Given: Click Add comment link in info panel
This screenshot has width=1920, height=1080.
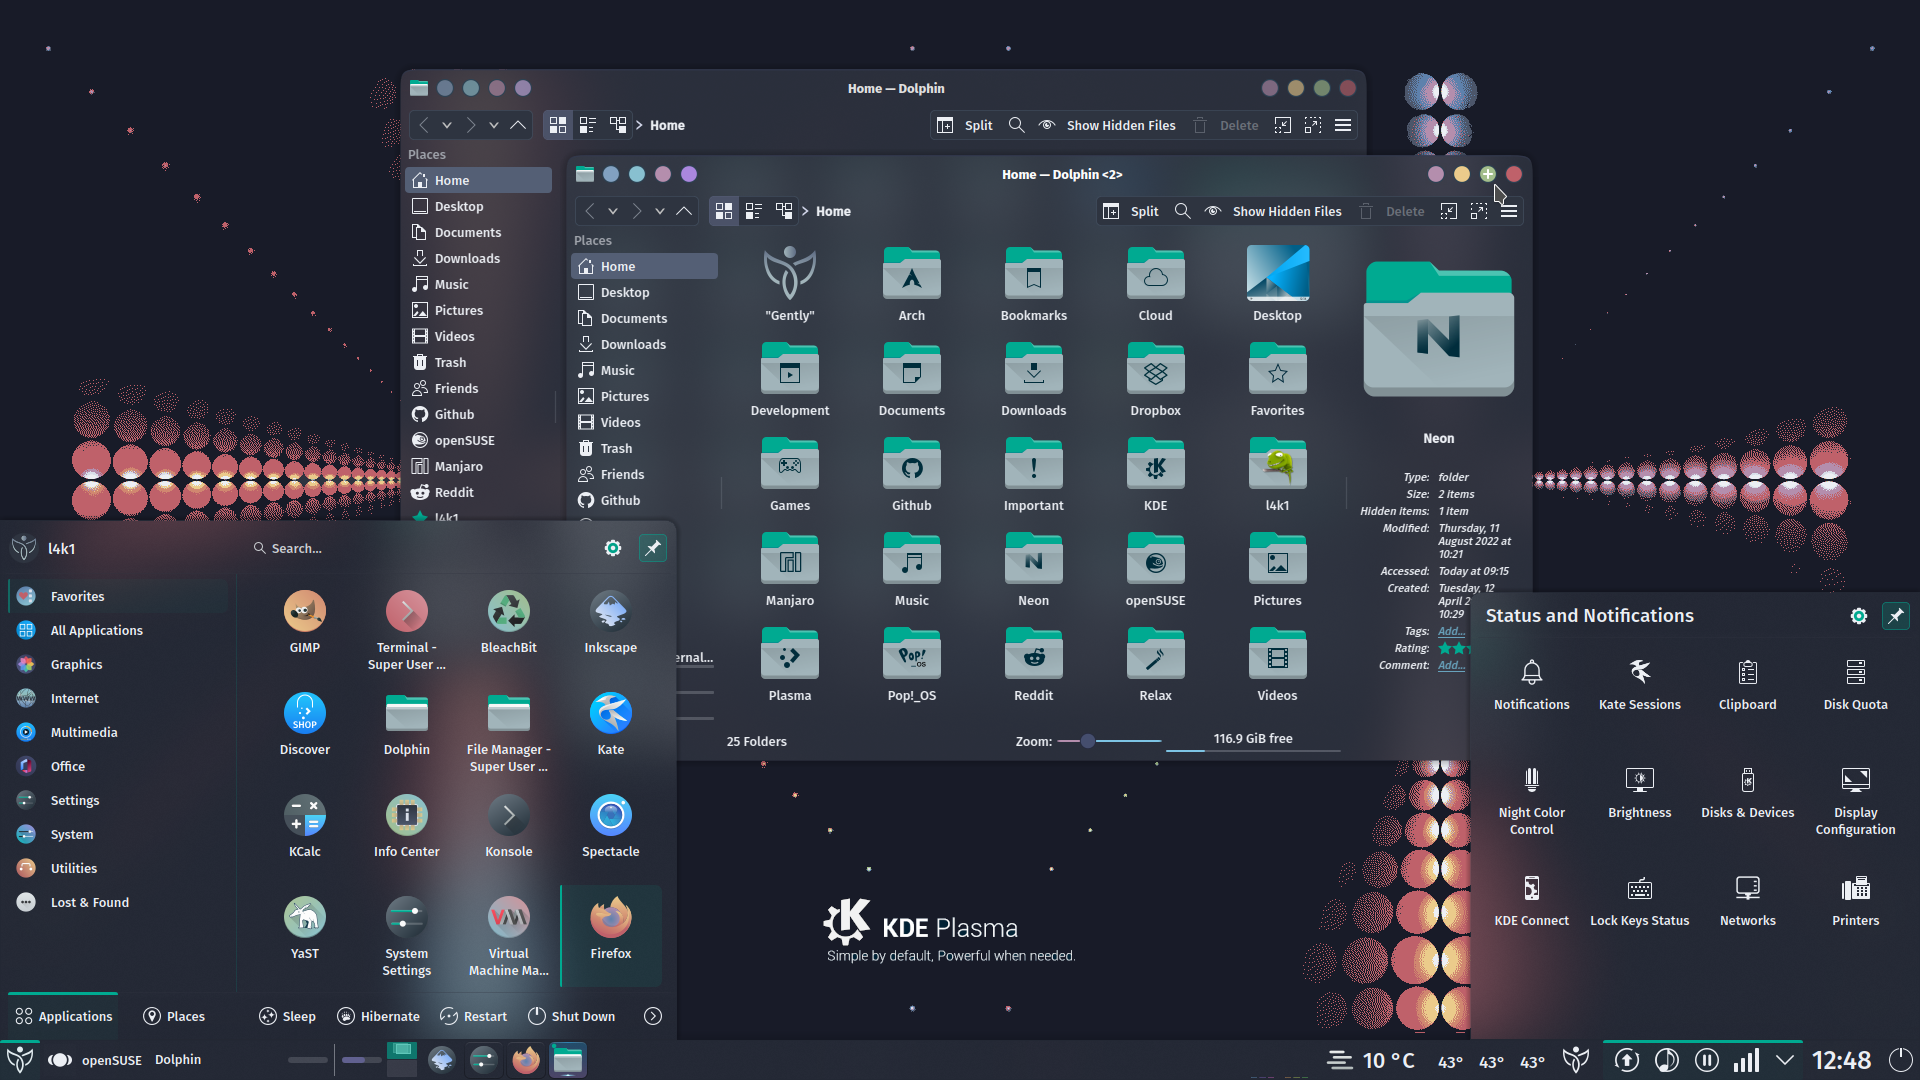Looking at the screenshot, I should click(x=1451, y=665).
